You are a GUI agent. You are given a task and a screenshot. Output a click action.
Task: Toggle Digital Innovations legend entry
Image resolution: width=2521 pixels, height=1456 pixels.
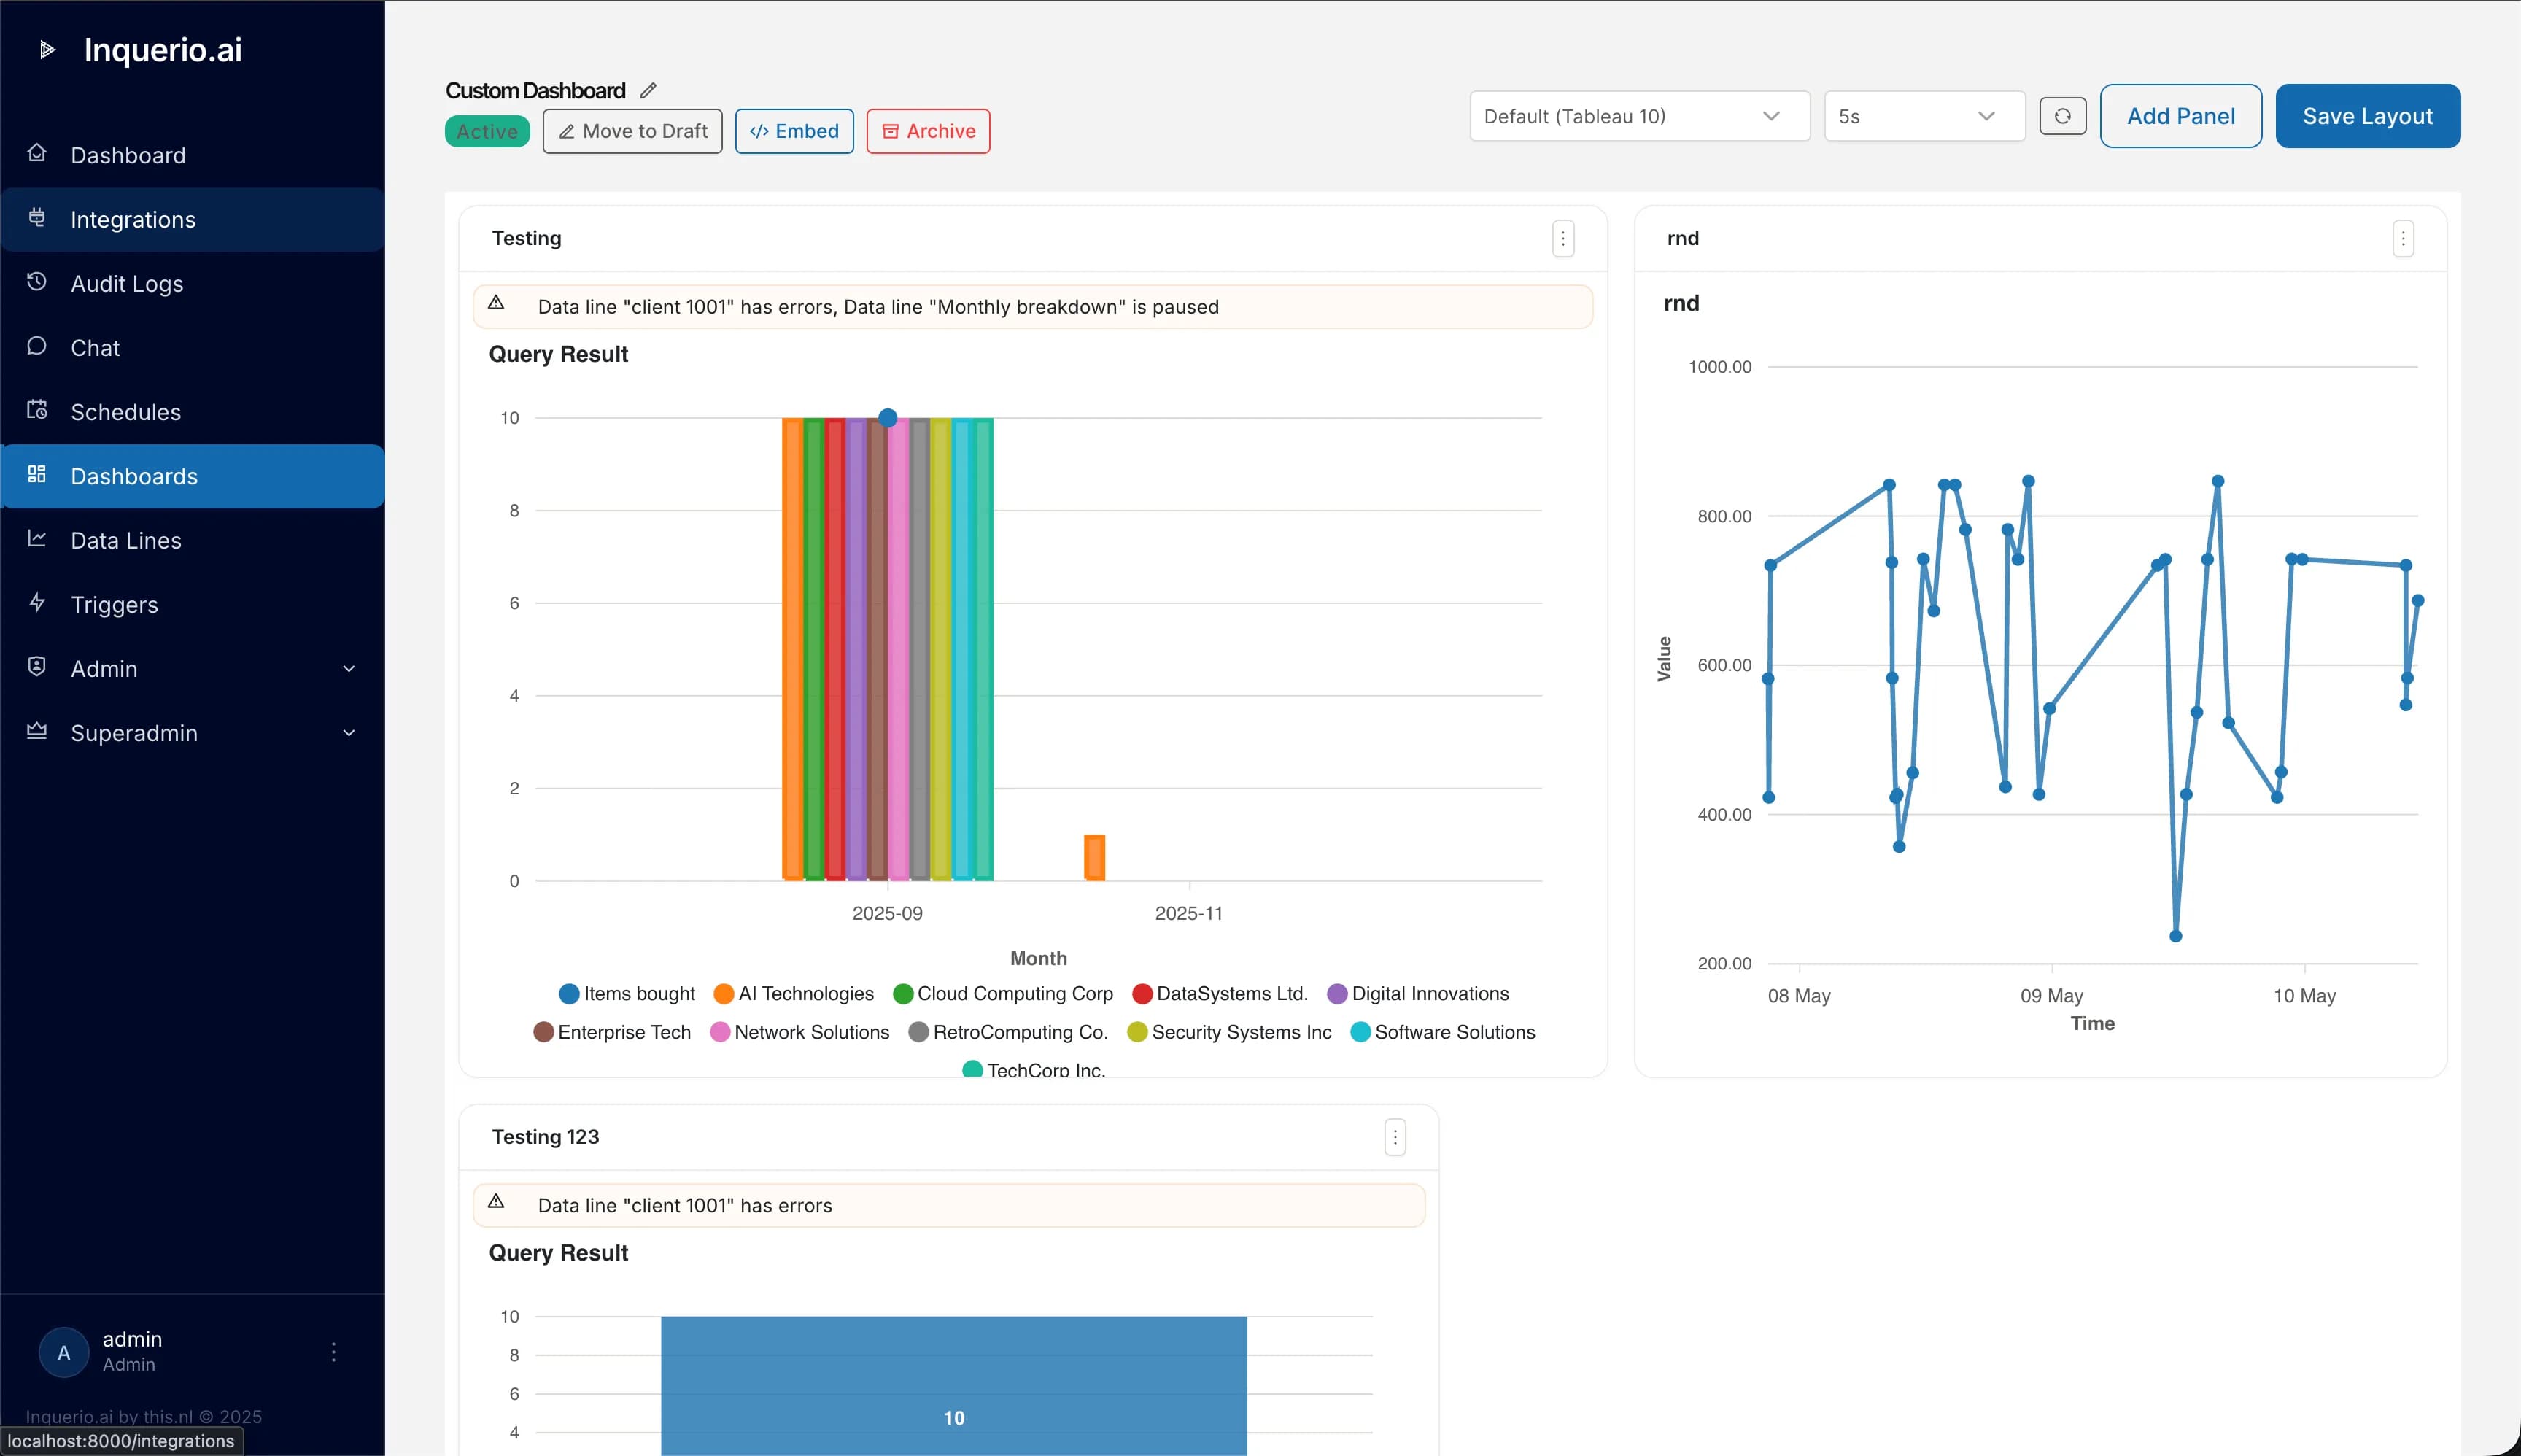(1417, 994)
